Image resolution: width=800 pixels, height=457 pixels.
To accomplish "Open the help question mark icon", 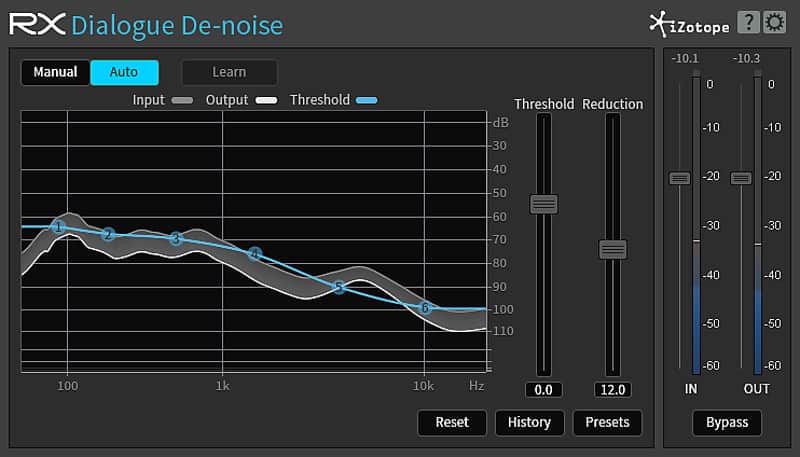I will 748,22.
